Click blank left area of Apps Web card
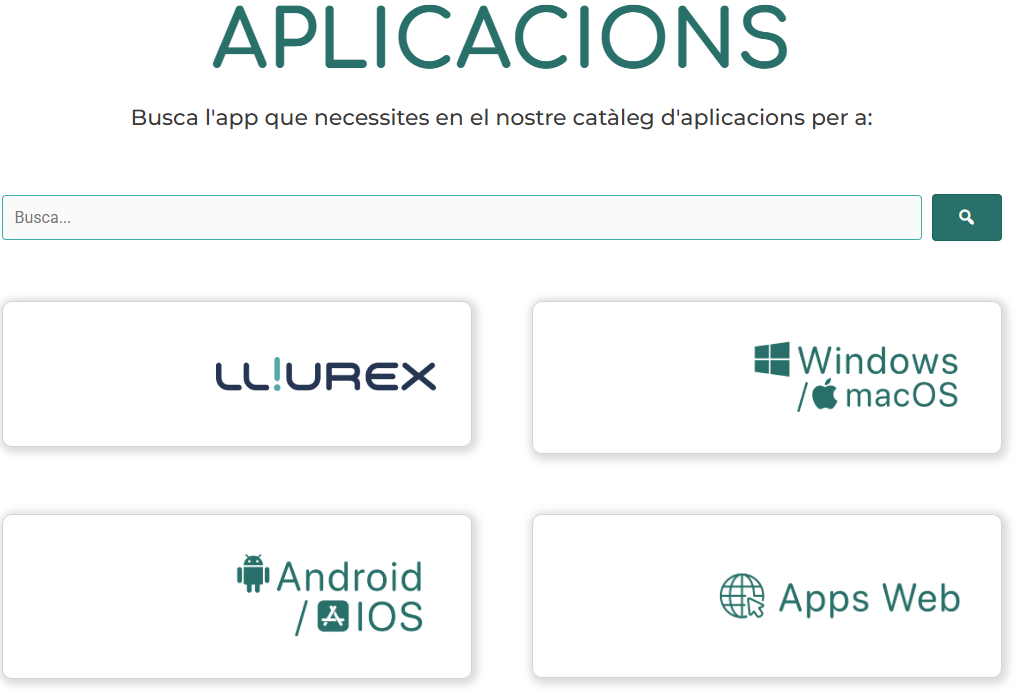This screenshot has height=700, width=1024. tap(620, 596)
